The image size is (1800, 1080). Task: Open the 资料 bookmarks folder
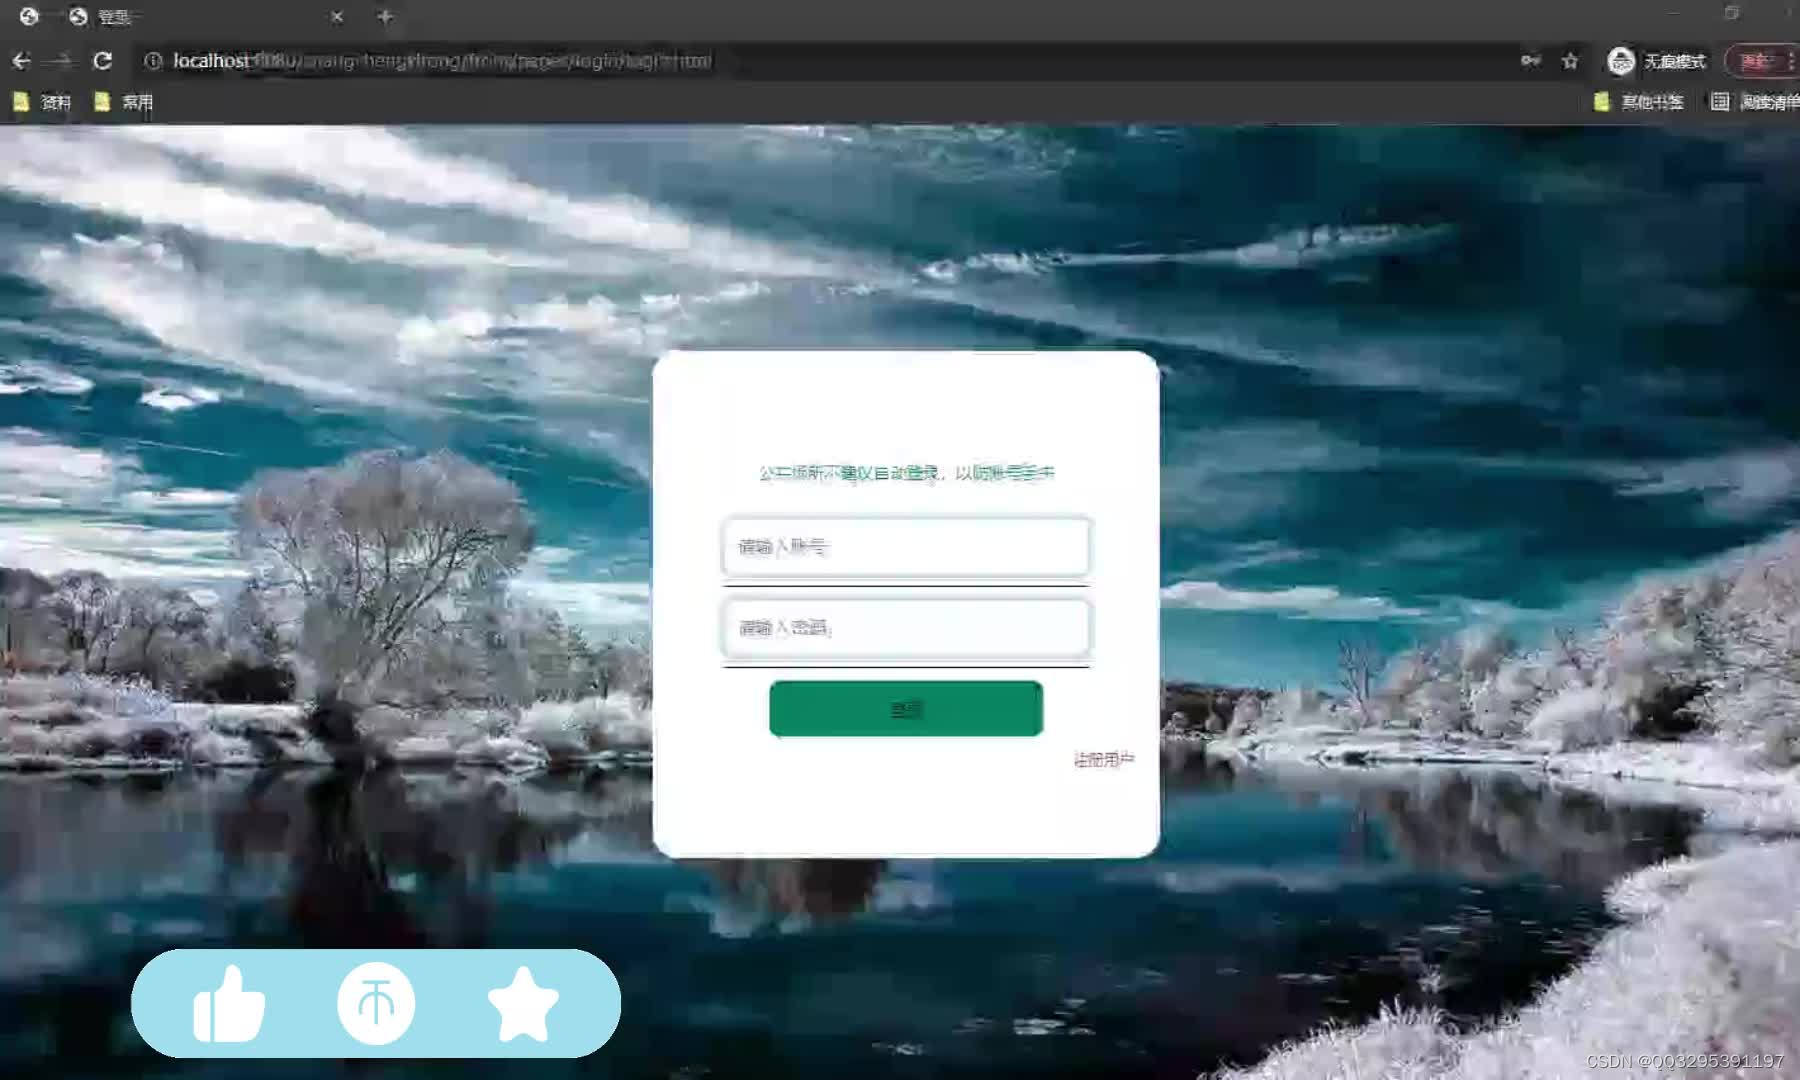41,102
